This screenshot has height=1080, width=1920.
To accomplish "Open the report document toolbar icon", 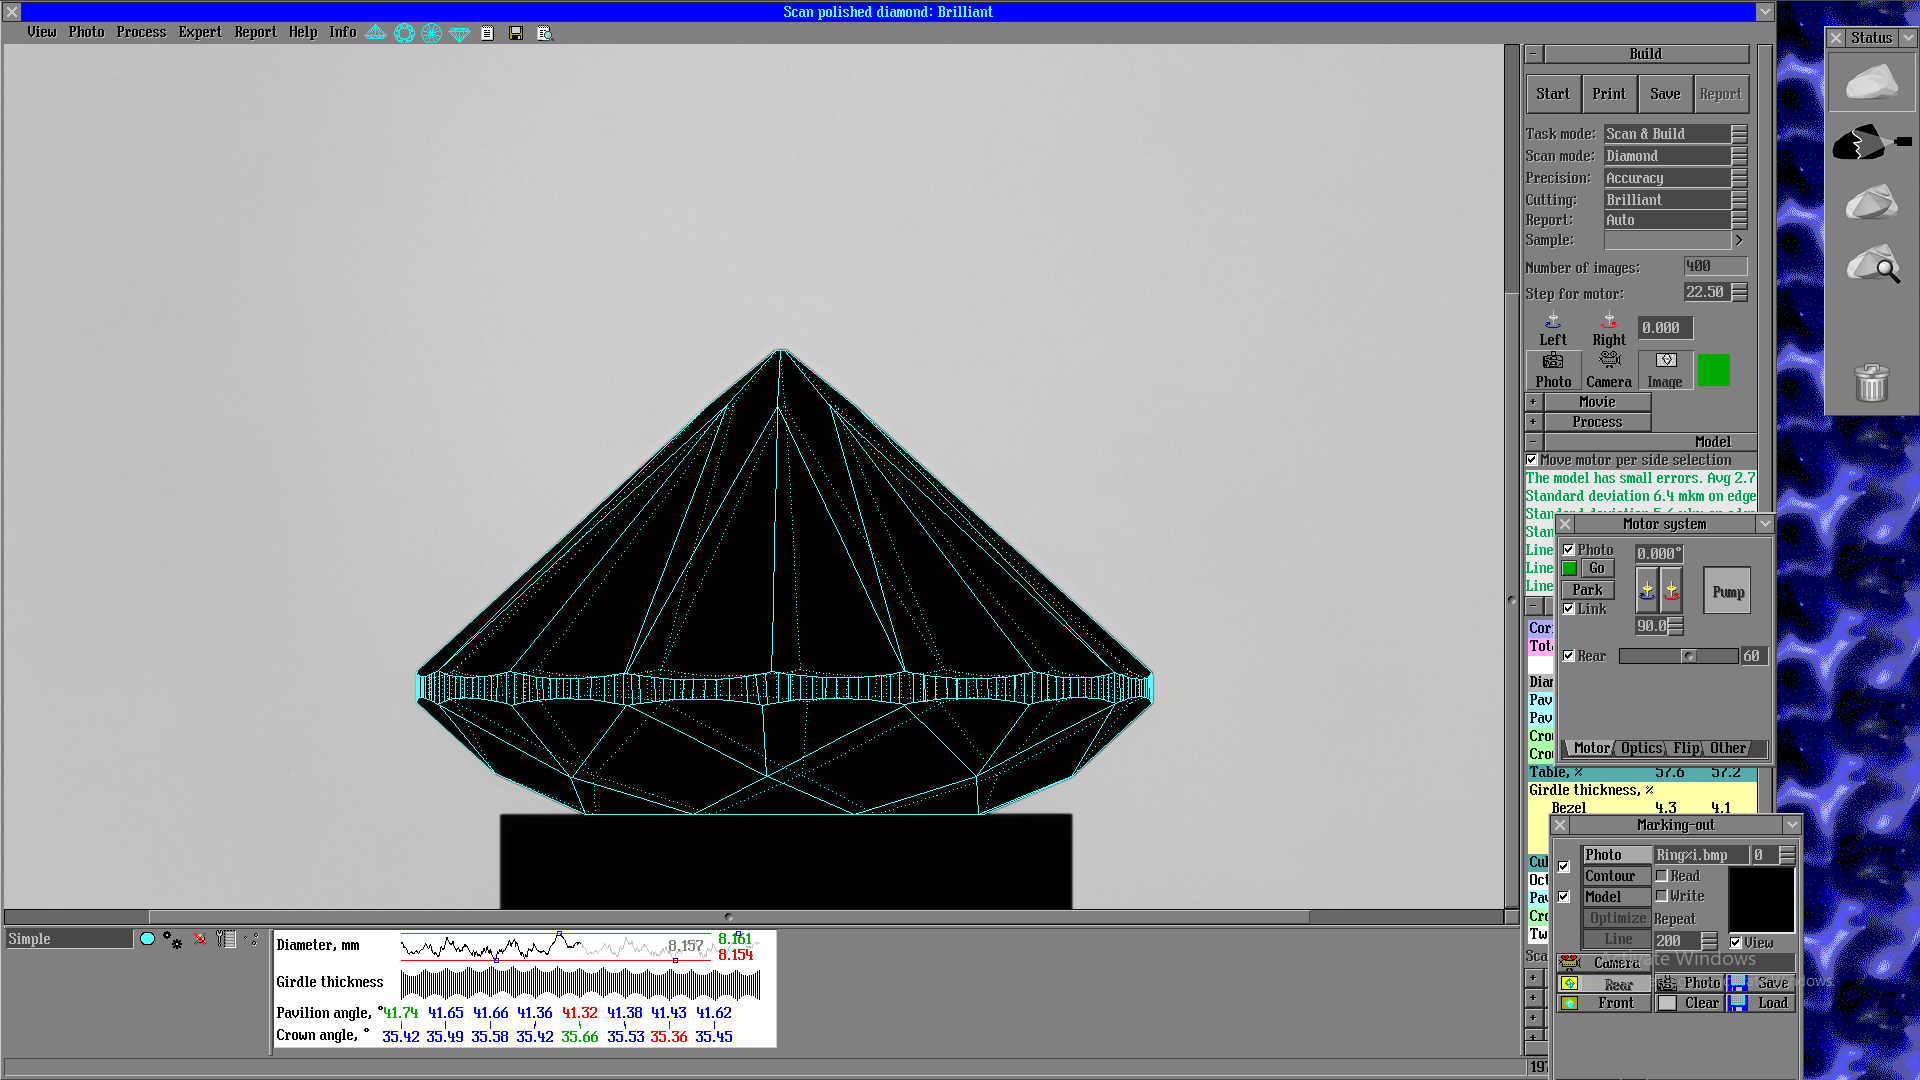I will (487, 33).
